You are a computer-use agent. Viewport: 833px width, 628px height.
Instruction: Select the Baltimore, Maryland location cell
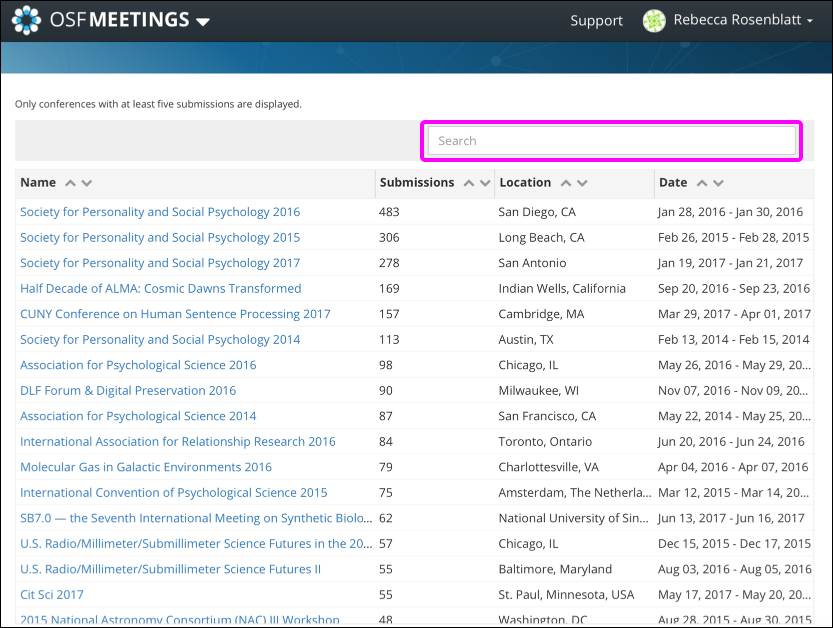(555, 569)
